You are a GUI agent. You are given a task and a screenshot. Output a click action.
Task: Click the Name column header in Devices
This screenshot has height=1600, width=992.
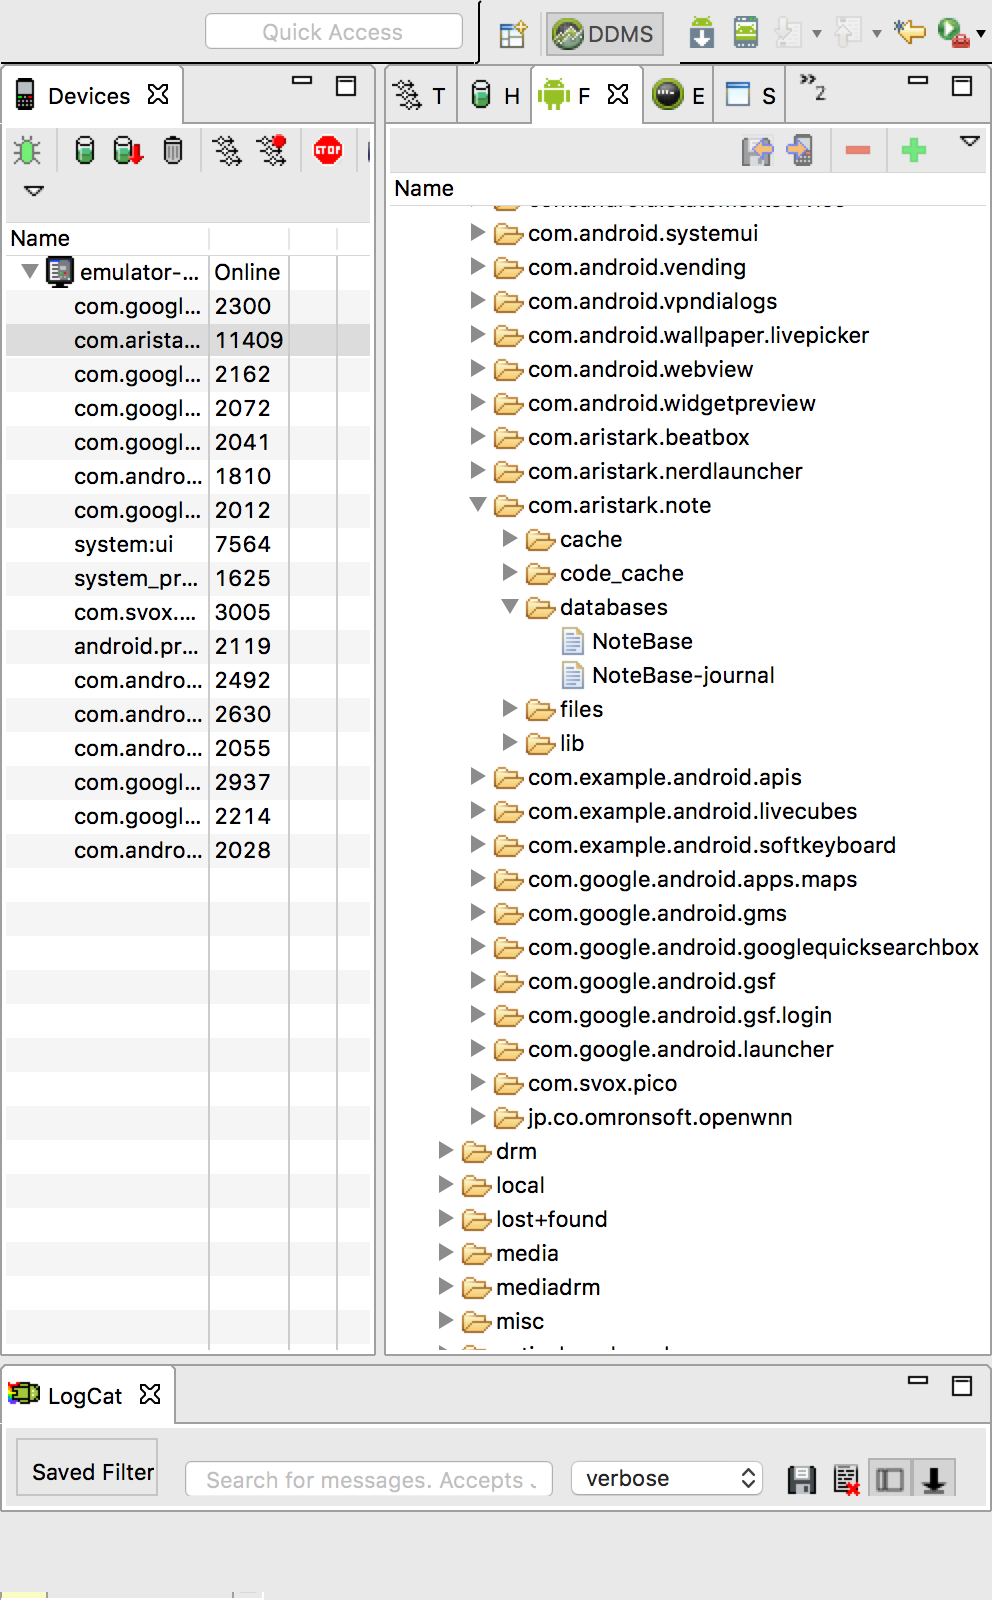tap(40, 238)
